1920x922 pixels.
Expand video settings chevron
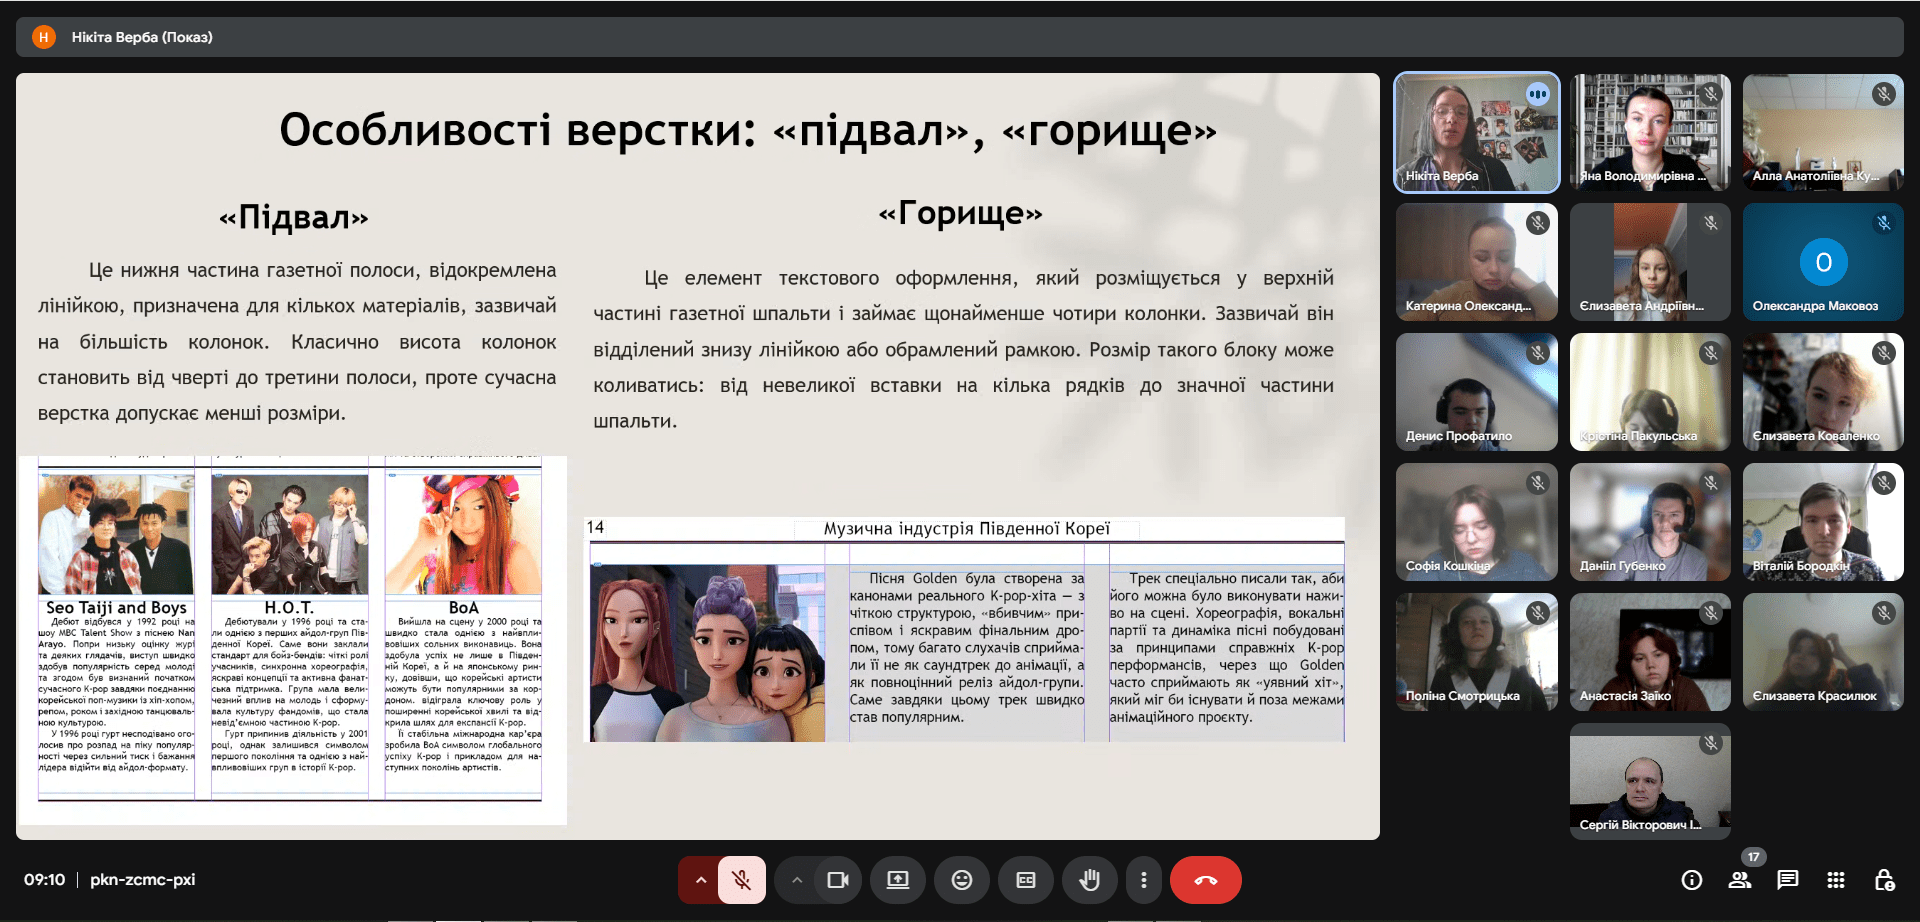click(x=797, y=880)
